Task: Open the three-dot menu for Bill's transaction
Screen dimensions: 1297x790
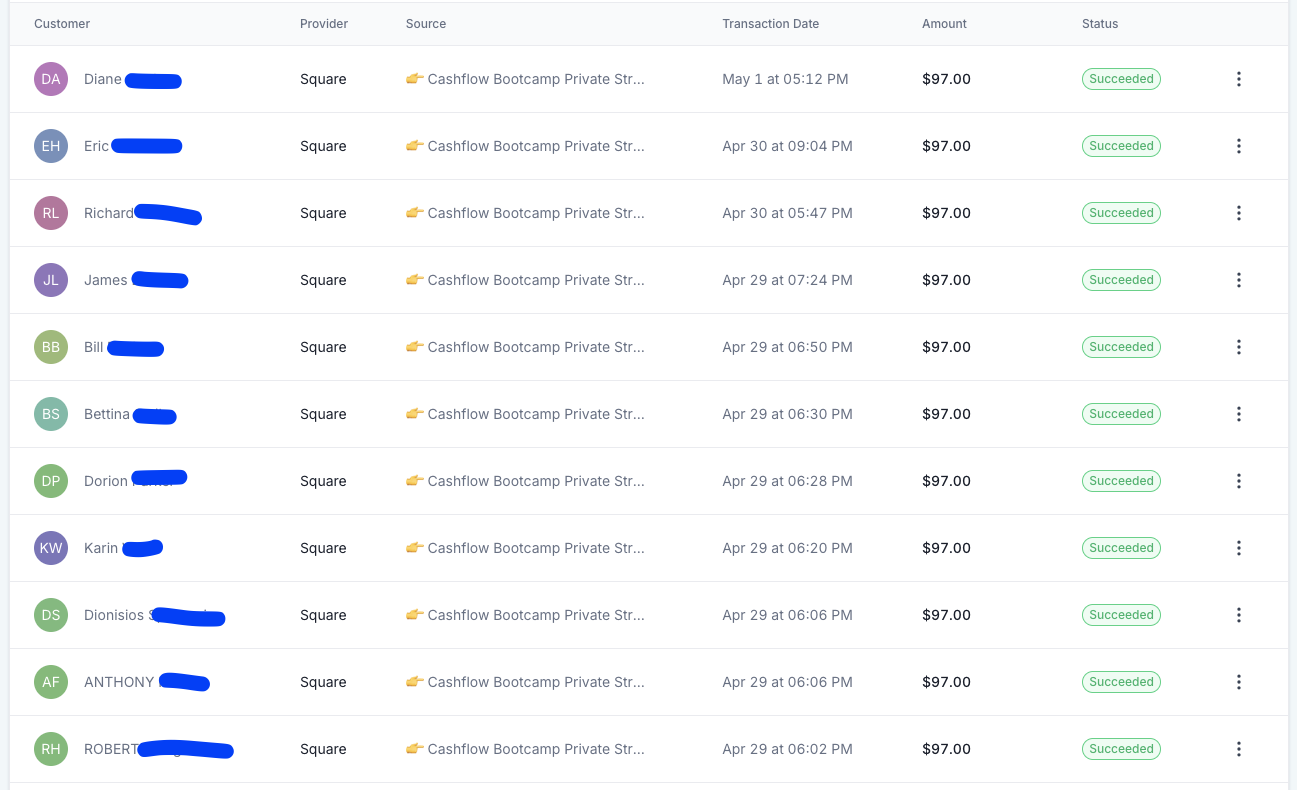Action: tap(1239, 347)
